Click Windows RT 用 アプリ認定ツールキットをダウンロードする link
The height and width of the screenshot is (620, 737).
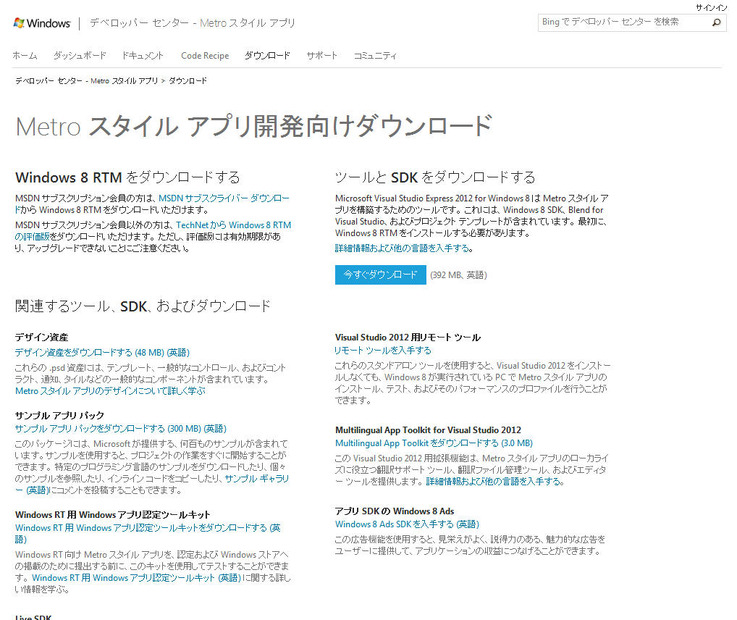tap(148, 534)
